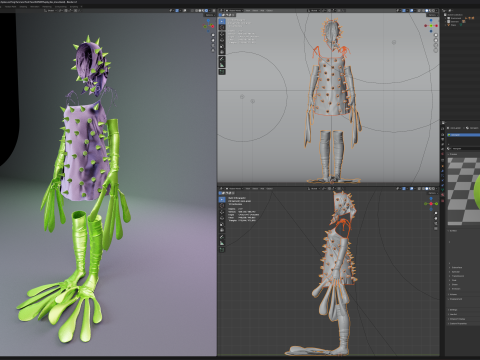Toggle camera view button in top-right viewport
Viewport: 480px width, 360px height.
[436, 45]
